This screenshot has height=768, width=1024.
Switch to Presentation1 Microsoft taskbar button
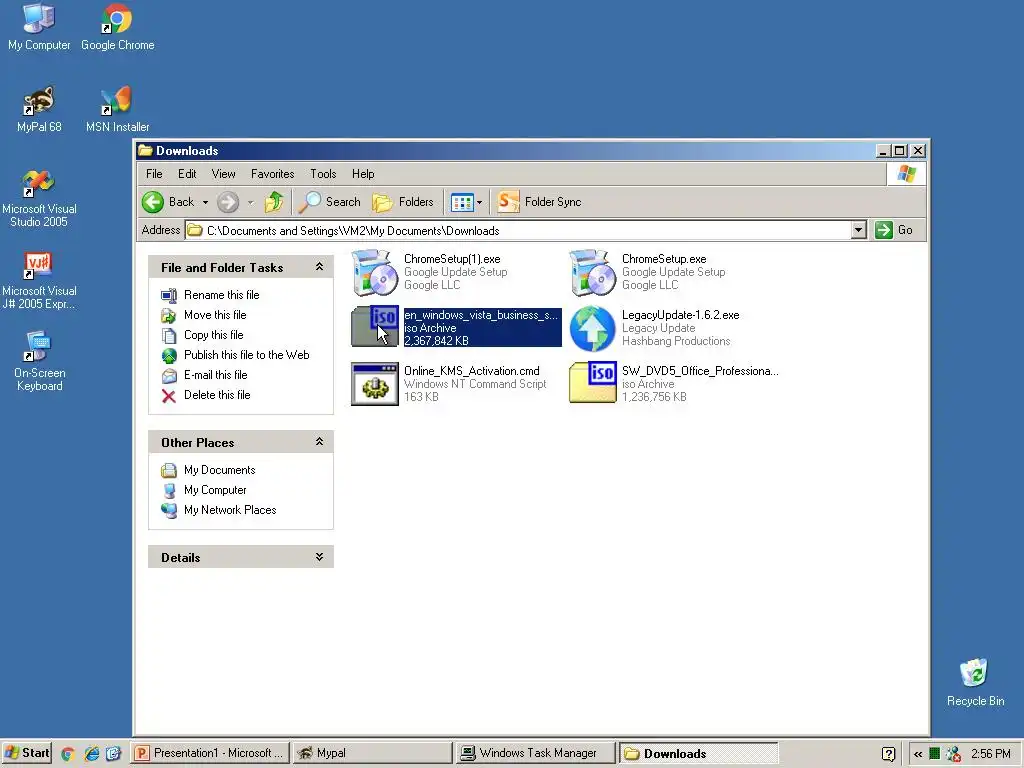click(209, 754)
